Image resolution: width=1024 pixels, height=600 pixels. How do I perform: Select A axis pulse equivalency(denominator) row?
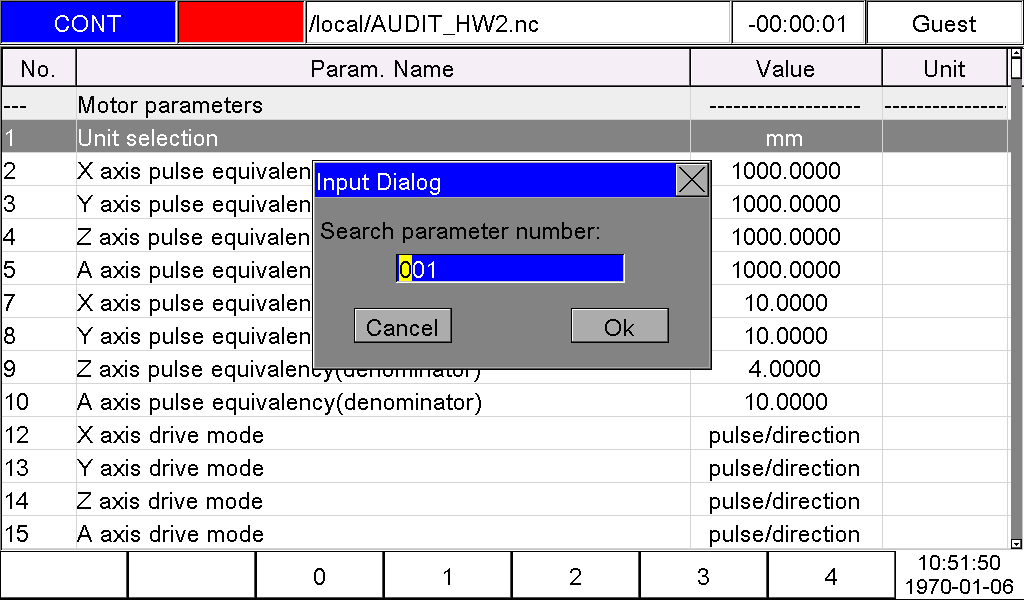click(505, 402)
